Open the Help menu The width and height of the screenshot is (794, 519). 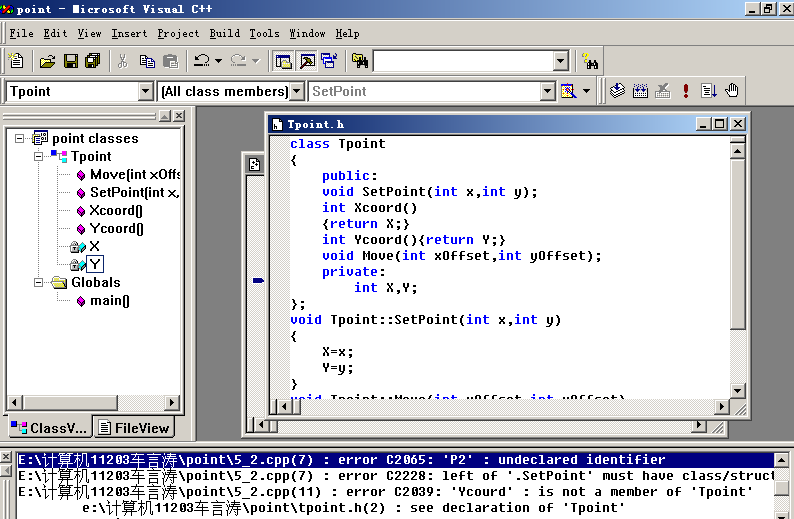[x=347, y=33]
